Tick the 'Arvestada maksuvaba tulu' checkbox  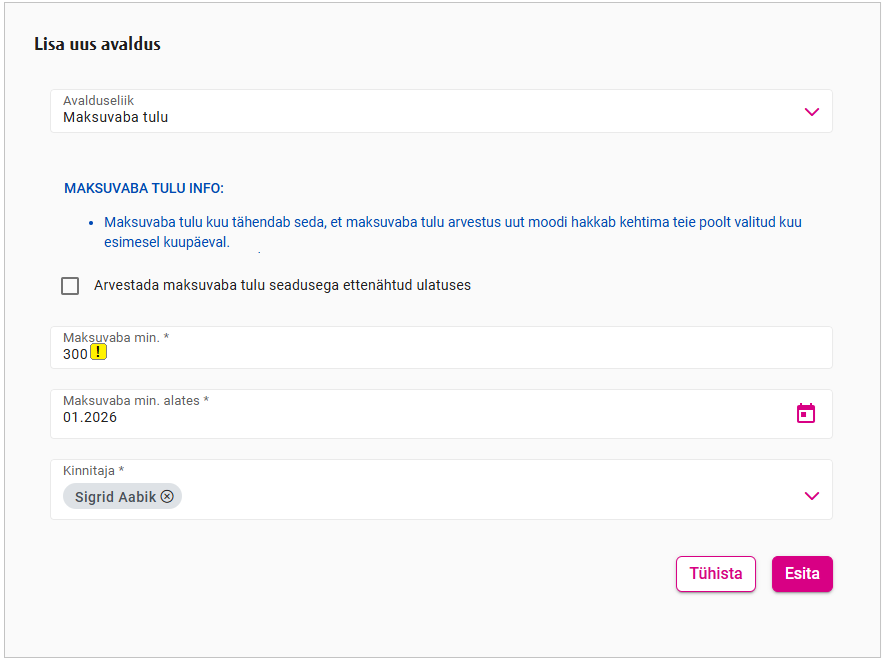pos(70,286)
